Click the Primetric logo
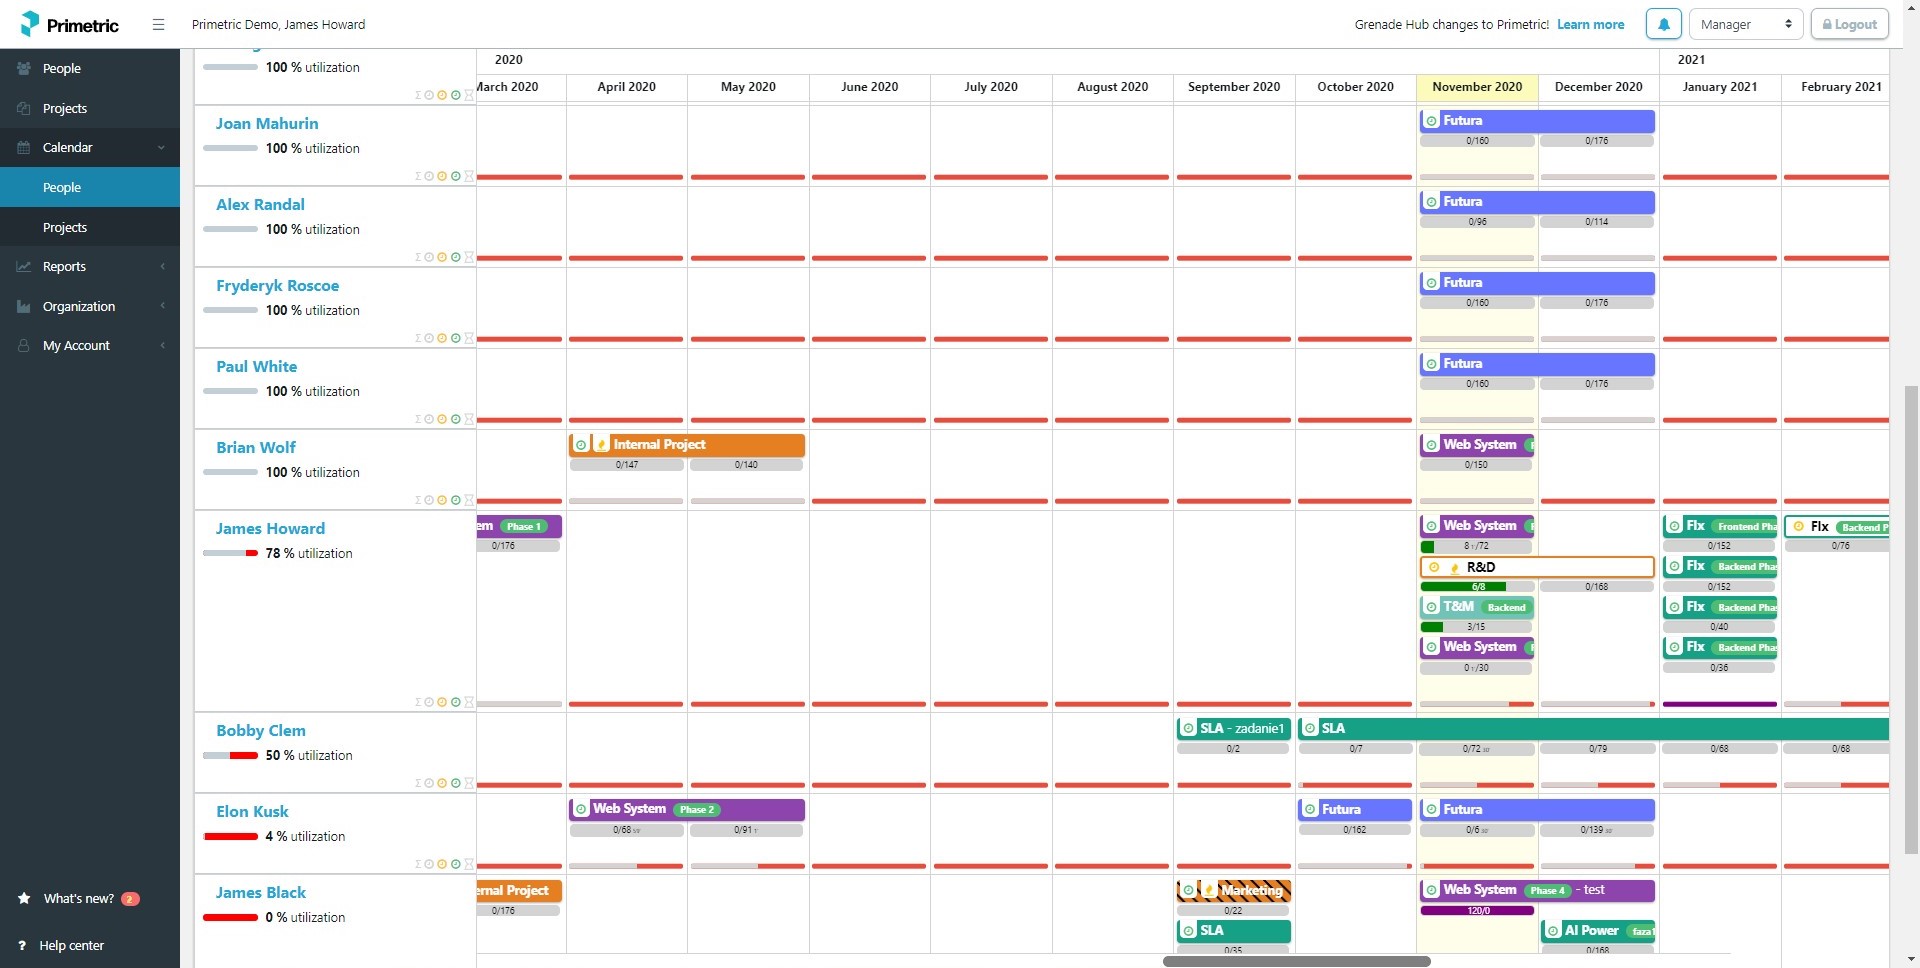 (x=69, y=24)
